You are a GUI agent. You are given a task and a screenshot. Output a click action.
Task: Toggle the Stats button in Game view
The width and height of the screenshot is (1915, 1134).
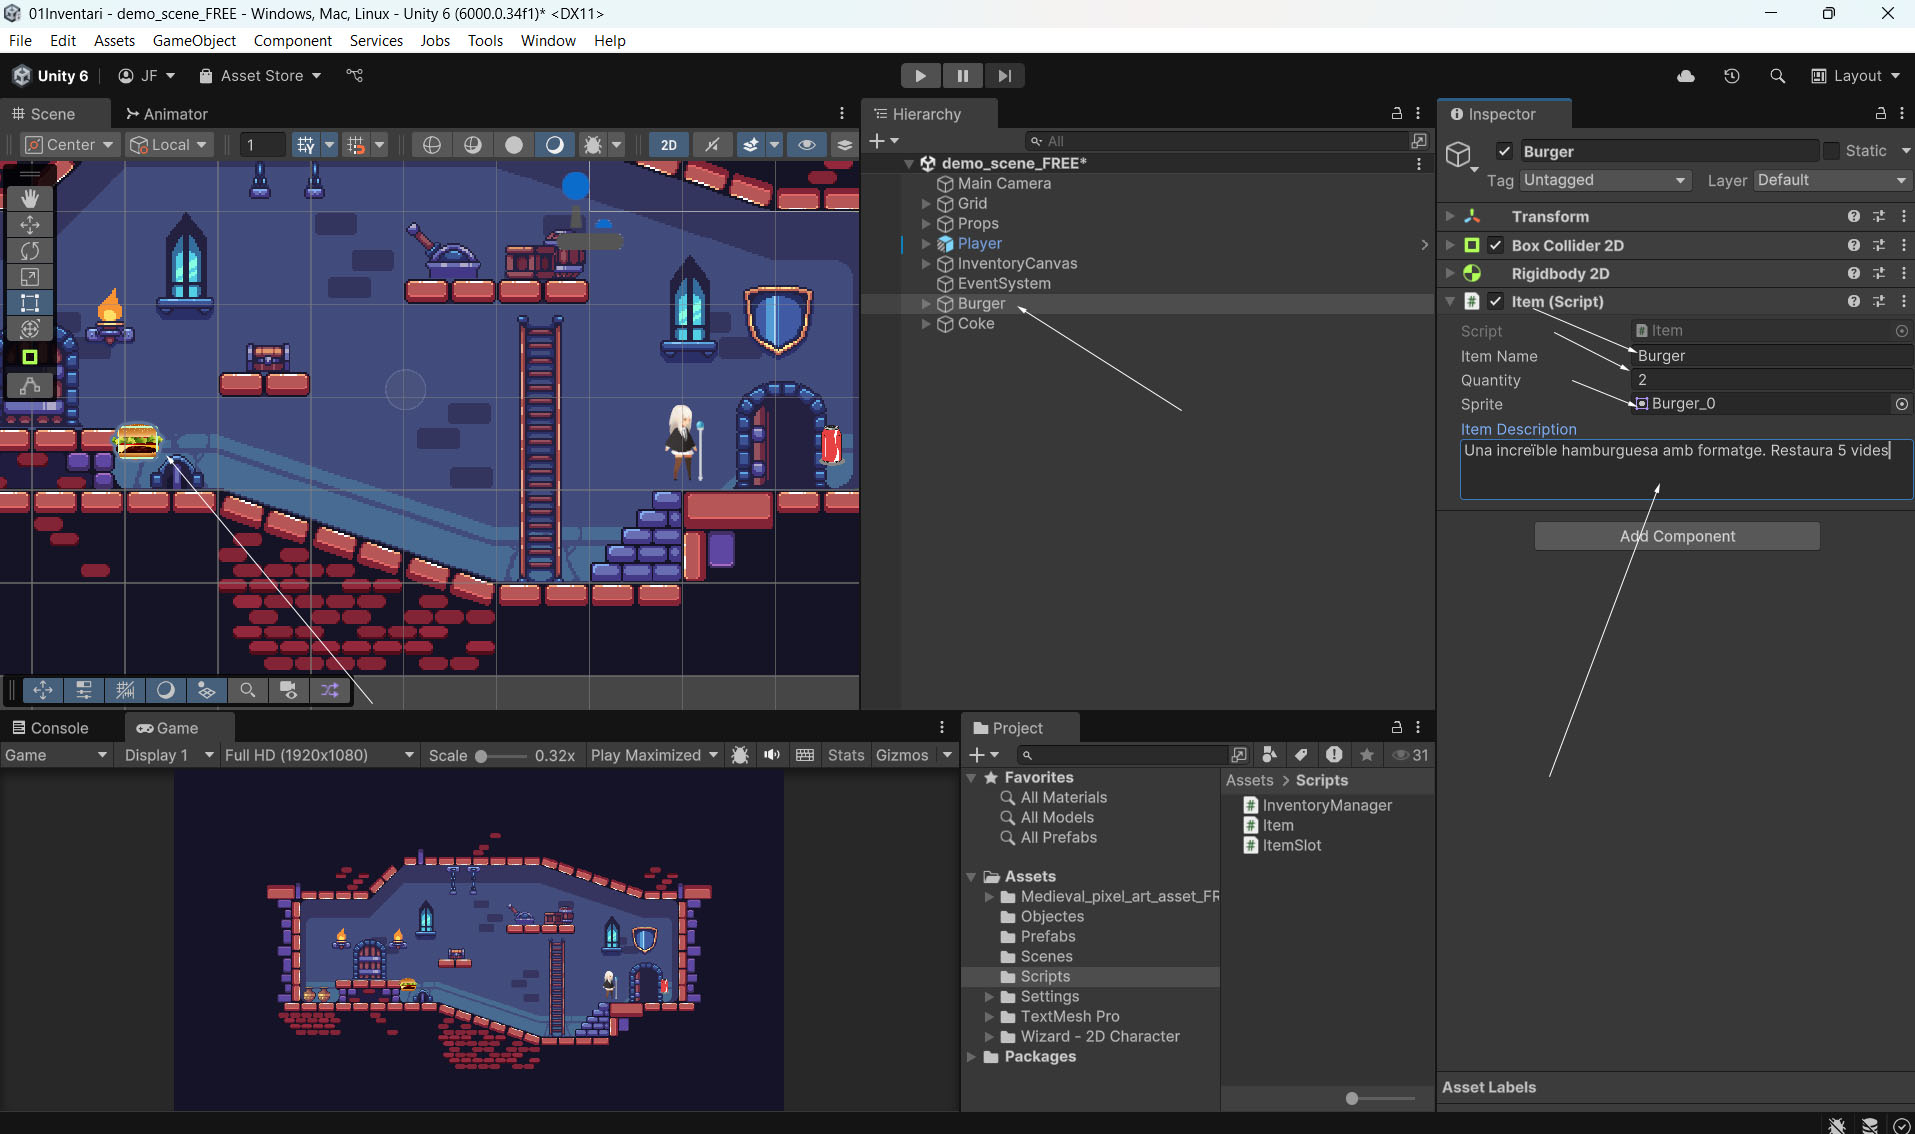point(845,755)
